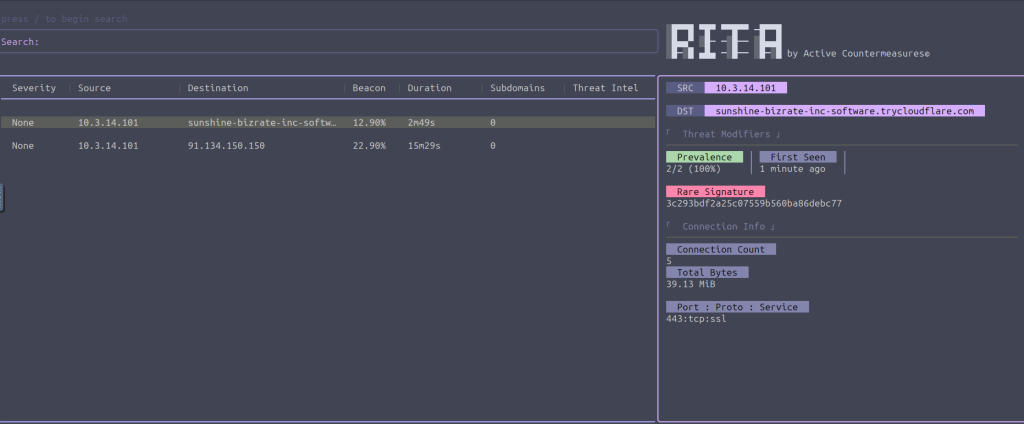Click the pink Rare Signature badge
1024x424 pixels.
(715, 191)
